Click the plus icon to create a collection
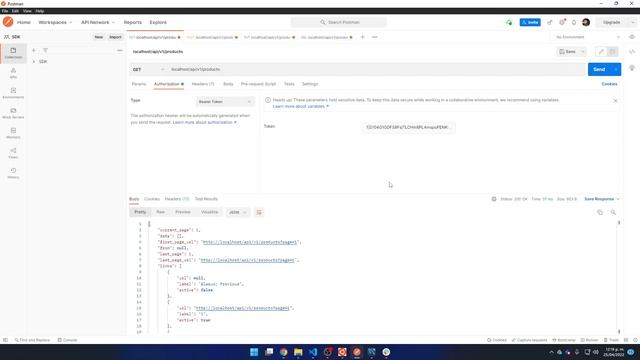 click(x=34, y=50)
